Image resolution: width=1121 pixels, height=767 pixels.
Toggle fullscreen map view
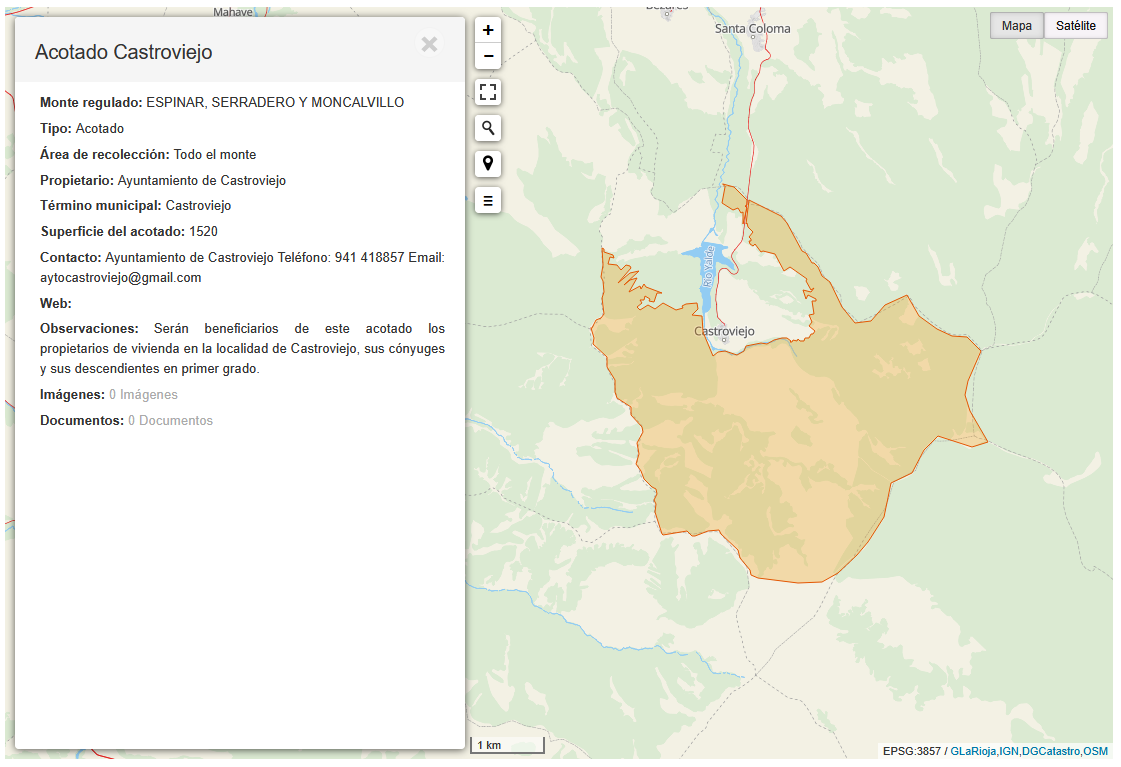click(488, 92)
